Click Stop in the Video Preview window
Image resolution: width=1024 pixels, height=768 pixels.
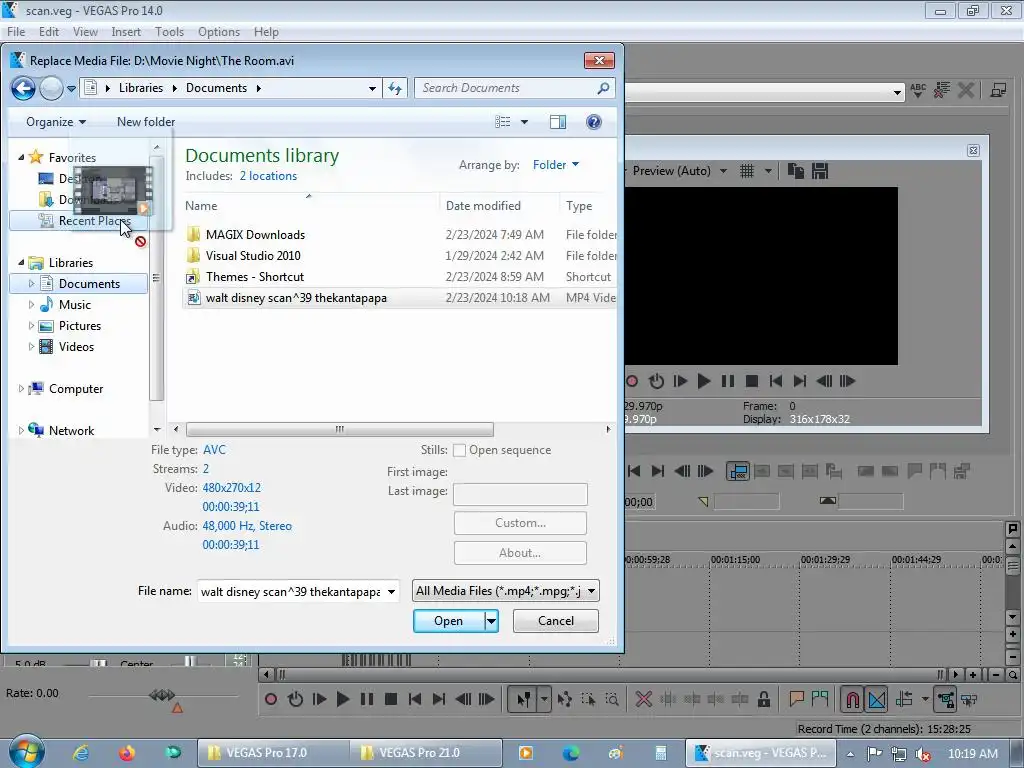tap(752, 381)
